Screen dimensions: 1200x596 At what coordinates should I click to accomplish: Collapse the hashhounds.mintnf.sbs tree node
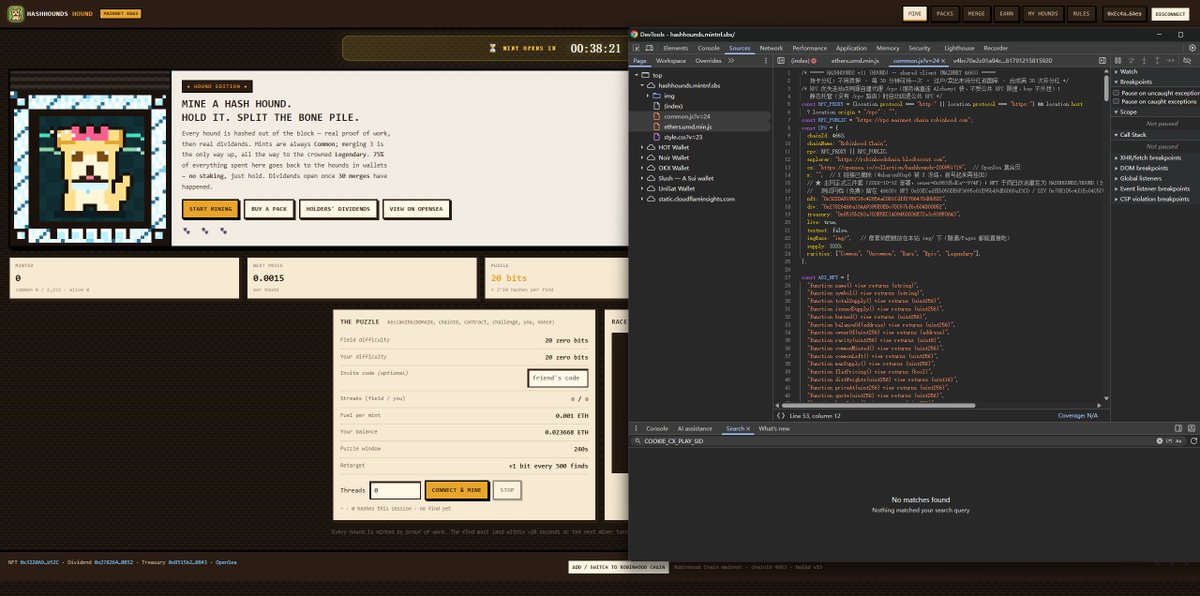point(644,85)
